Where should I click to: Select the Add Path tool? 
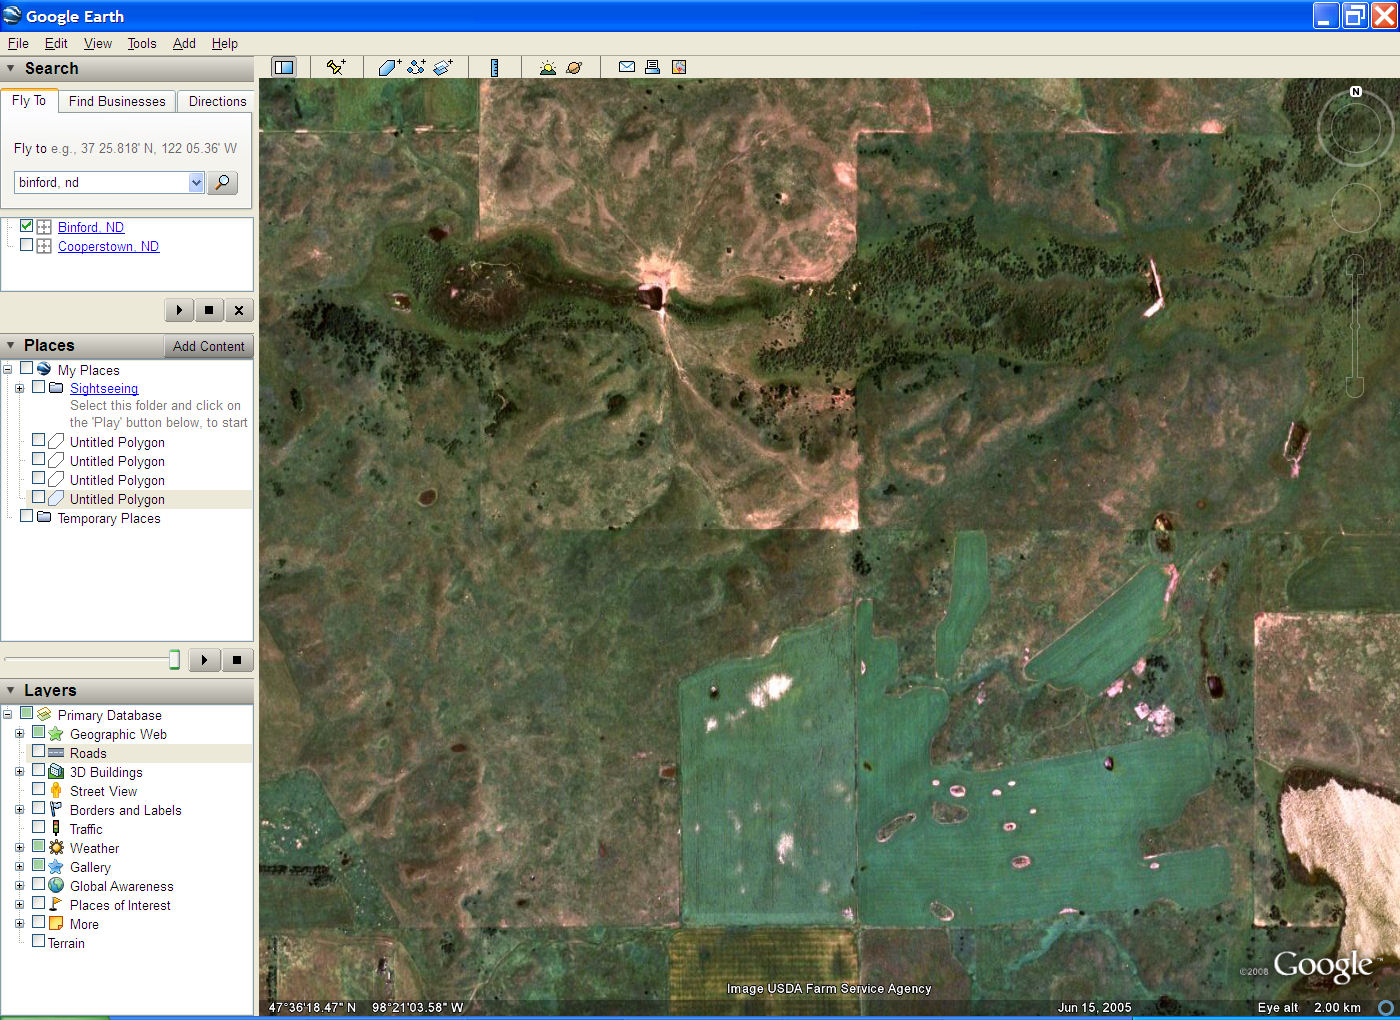(416, 67)
